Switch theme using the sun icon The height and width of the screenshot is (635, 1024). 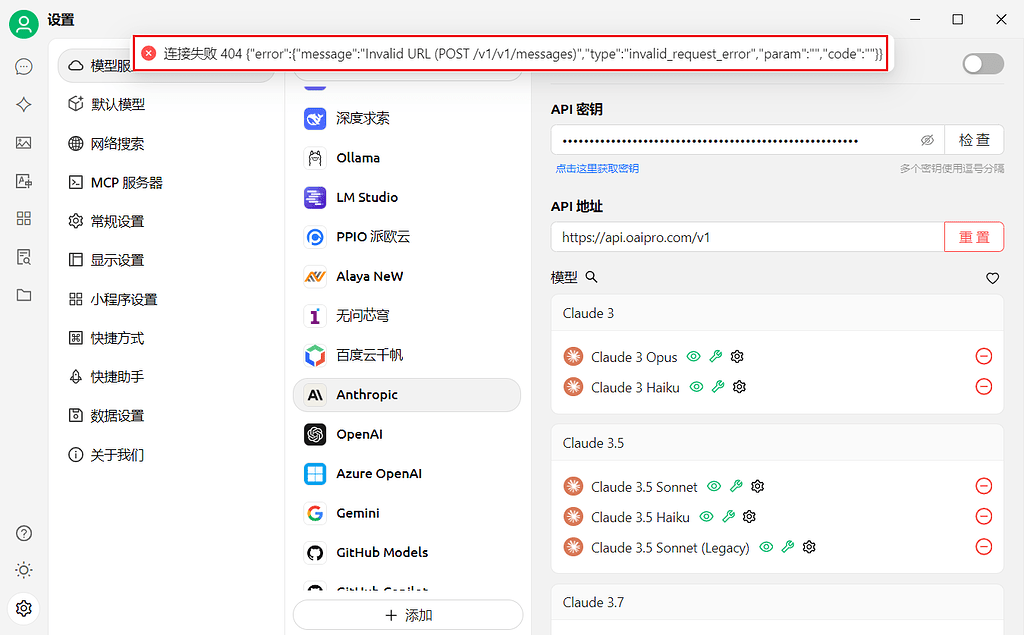[x=24, y=570]
